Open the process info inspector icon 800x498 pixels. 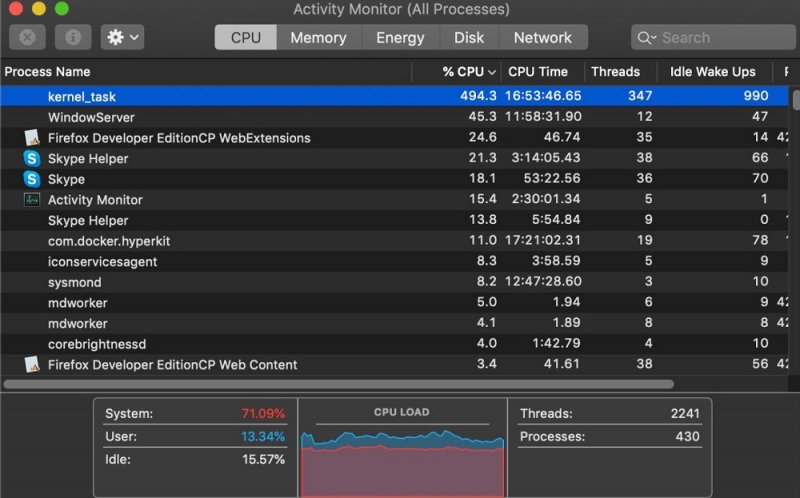point(73,37)
